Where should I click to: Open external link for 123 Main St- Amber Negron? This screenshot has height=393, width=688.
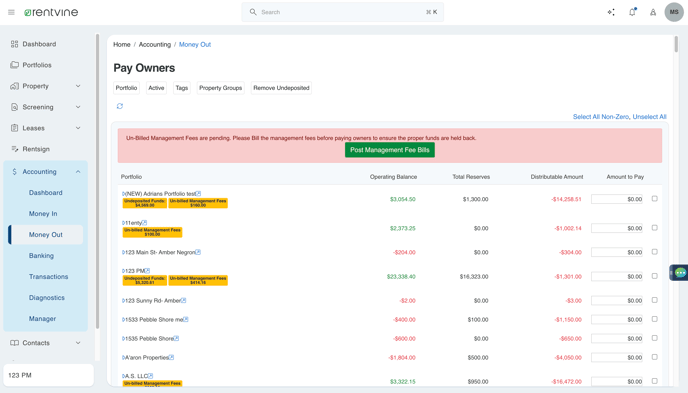[x=198, y=252]
